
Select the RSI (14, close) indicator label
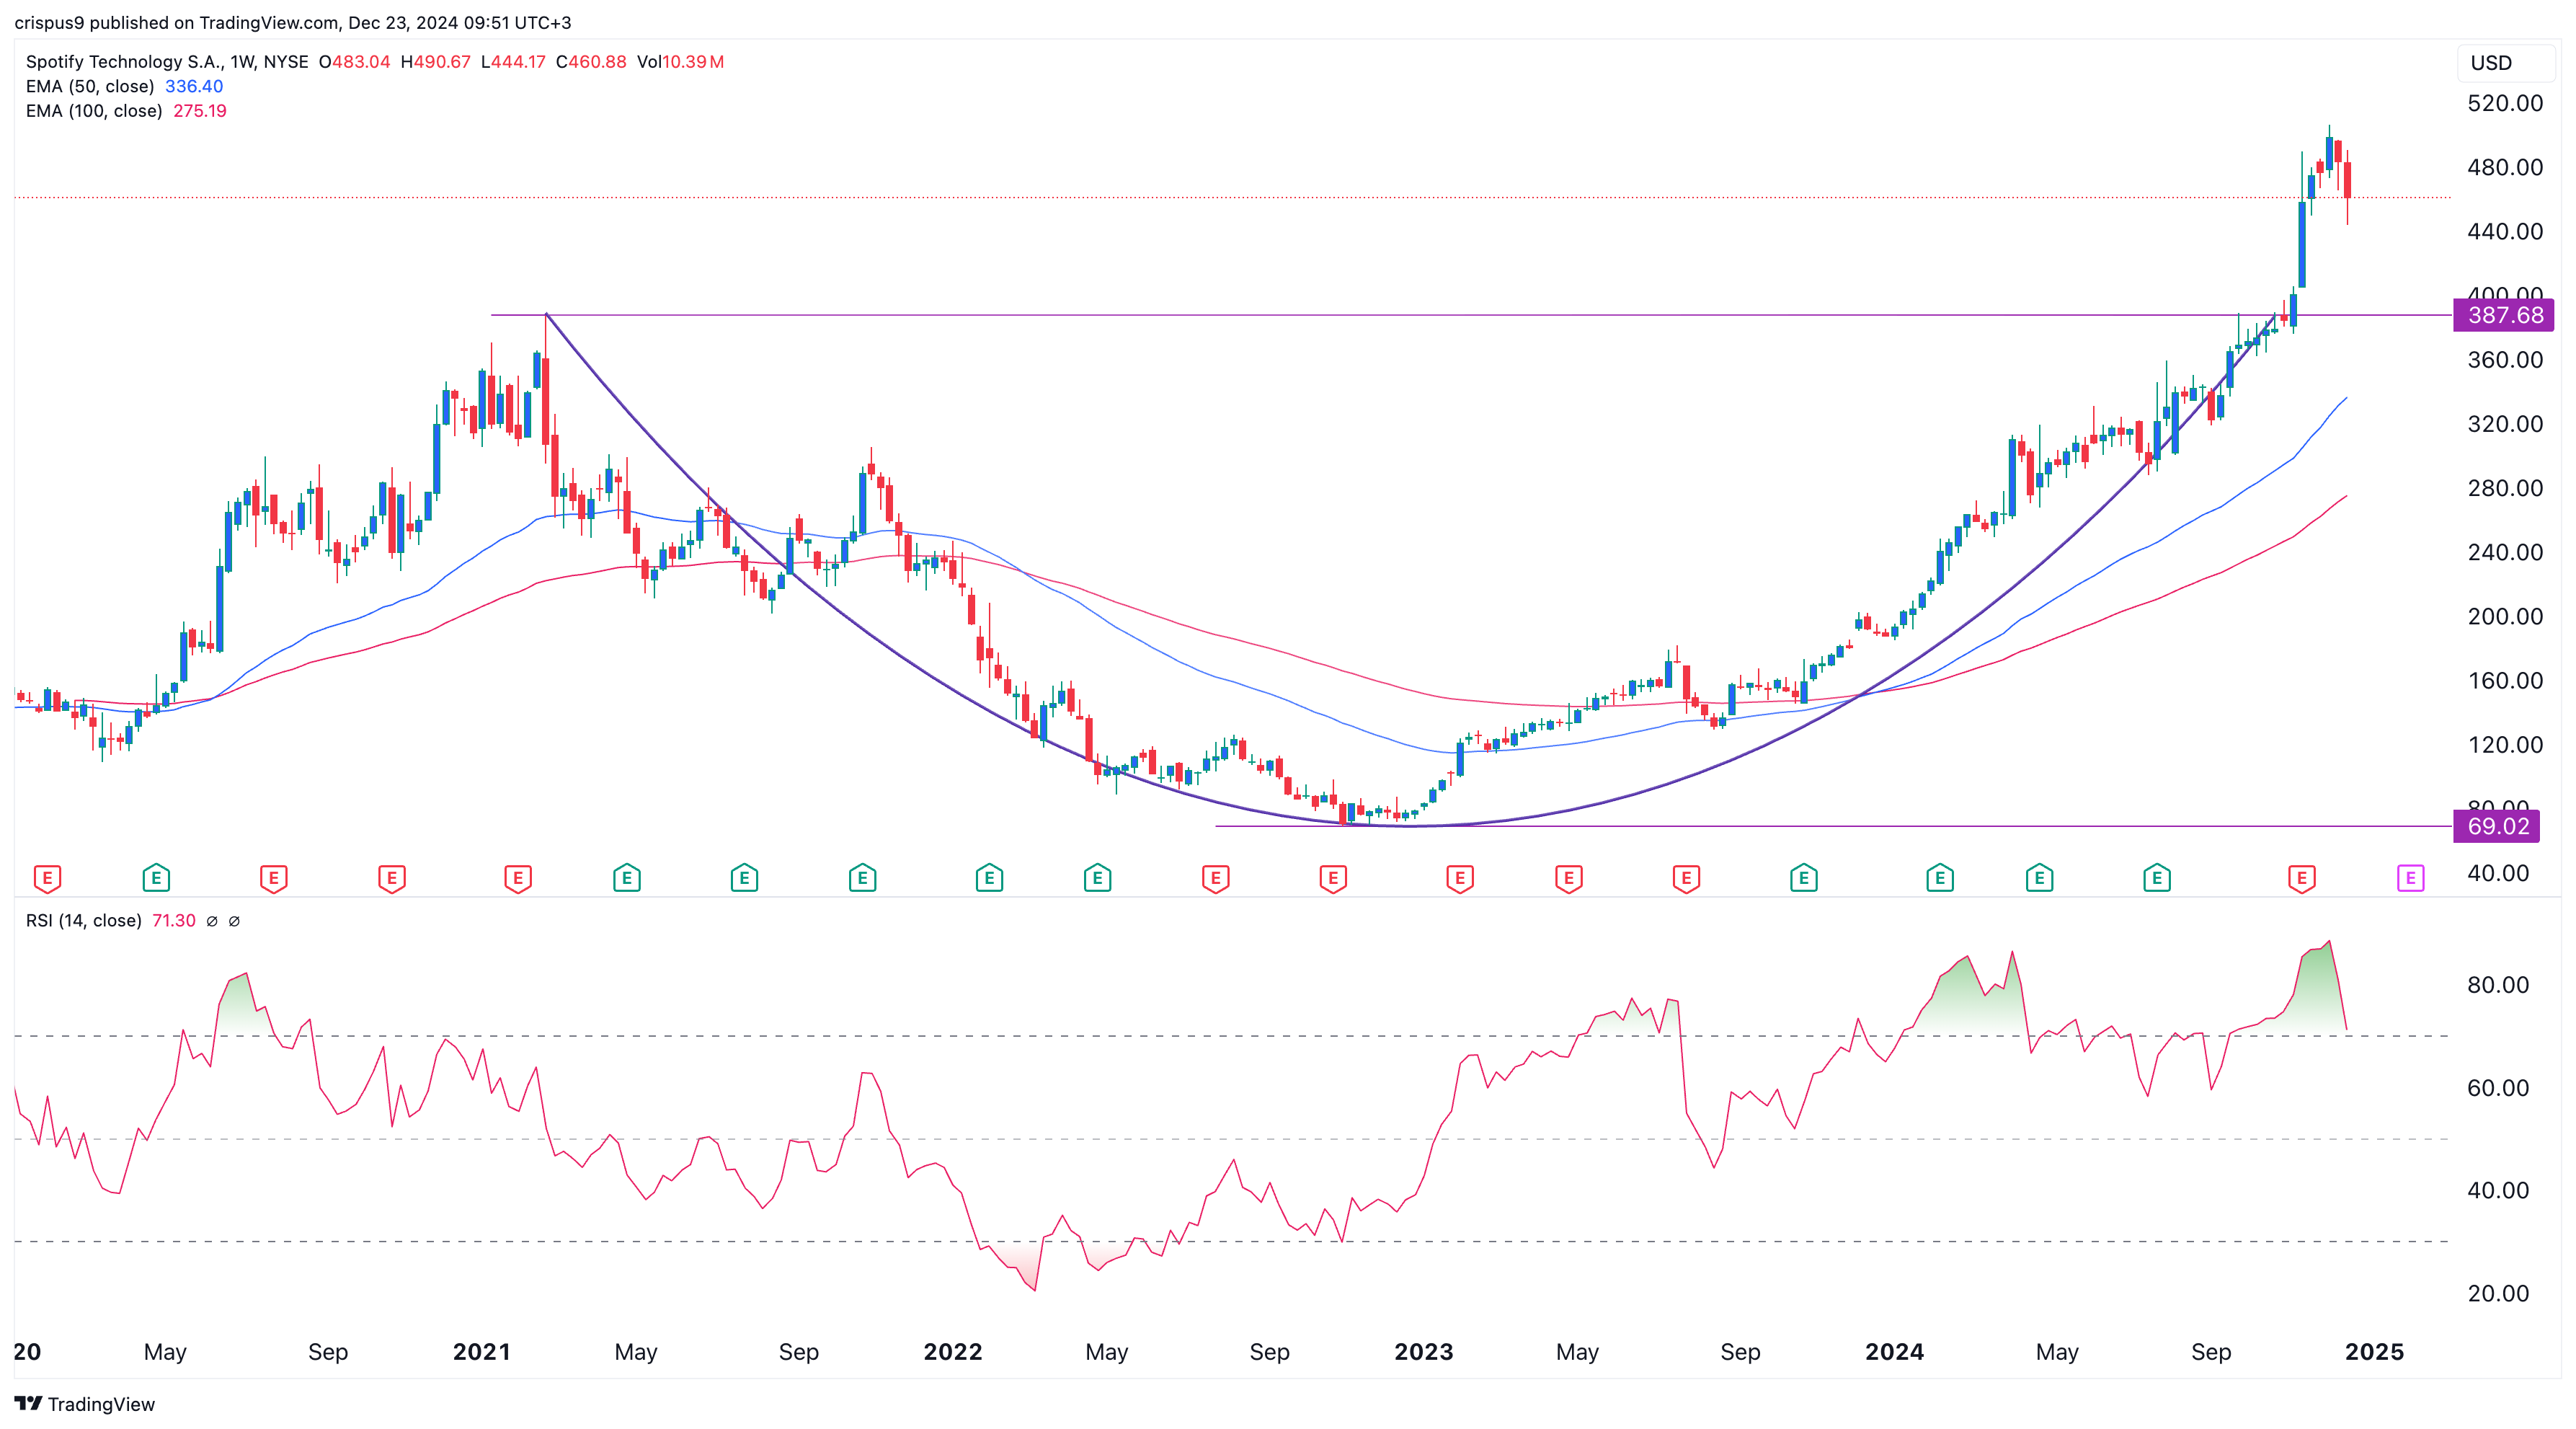pos(85,921)
